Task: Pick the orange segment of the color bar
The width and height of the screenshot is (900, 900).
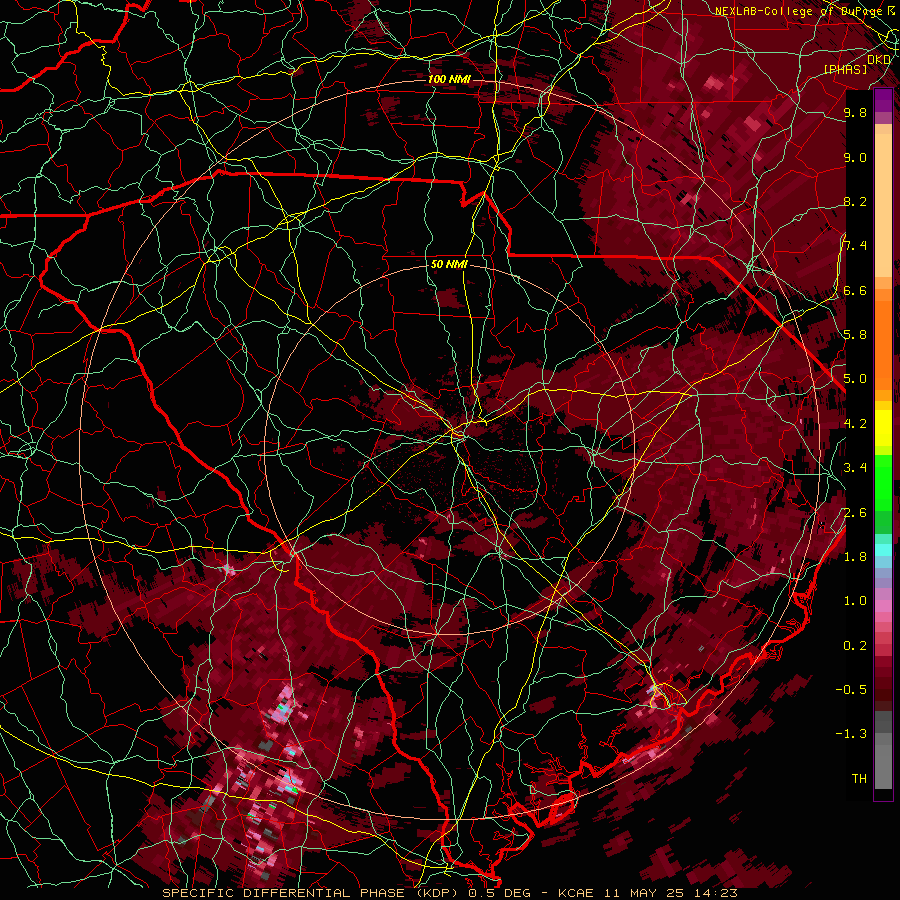Action: (x=883, y=344)
